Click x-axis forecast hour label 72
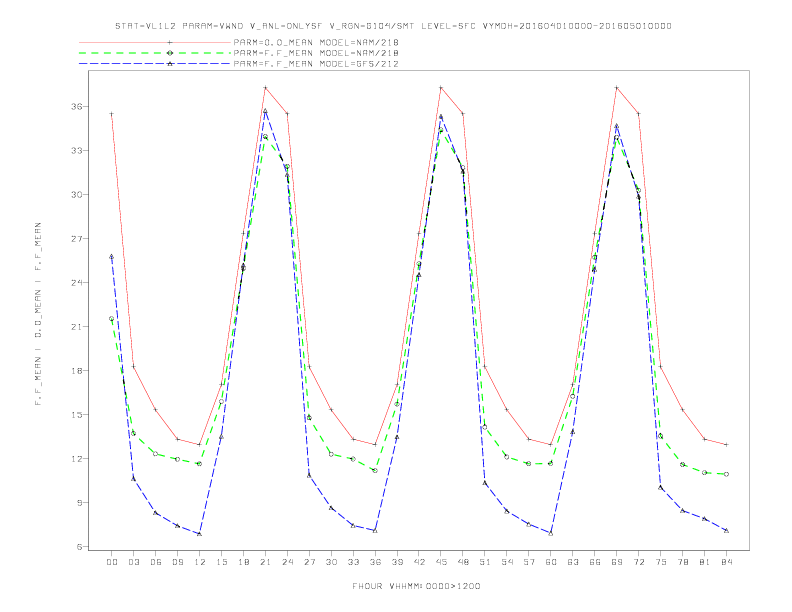Image resolution: width=792 pixels, height=612 pixels. pos(638,562)
